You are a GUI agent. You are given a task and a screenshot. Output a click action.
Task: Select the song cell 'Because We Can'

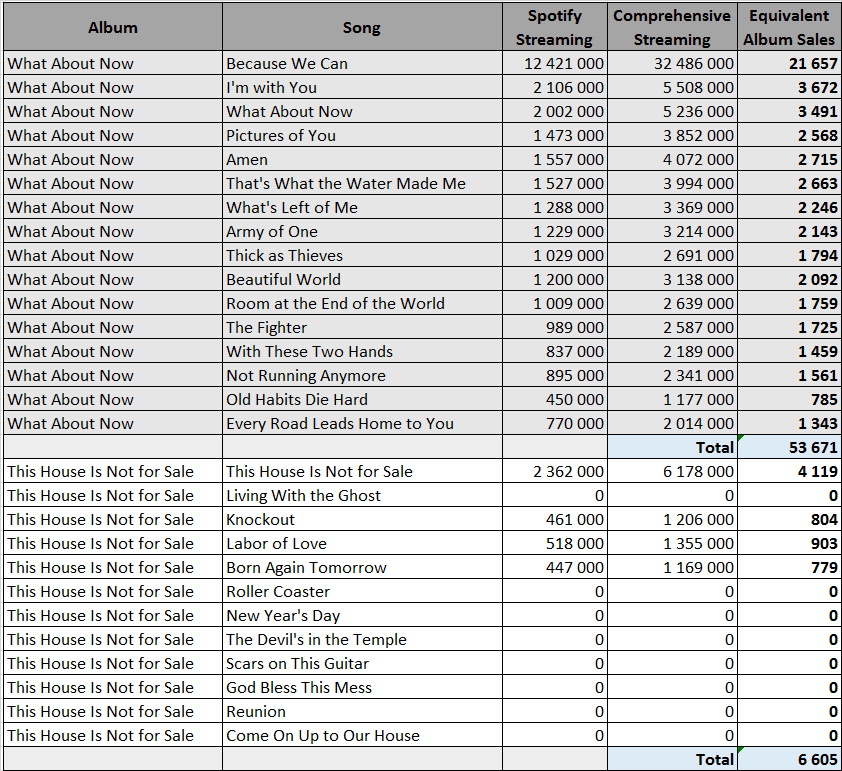click(362, 63)
